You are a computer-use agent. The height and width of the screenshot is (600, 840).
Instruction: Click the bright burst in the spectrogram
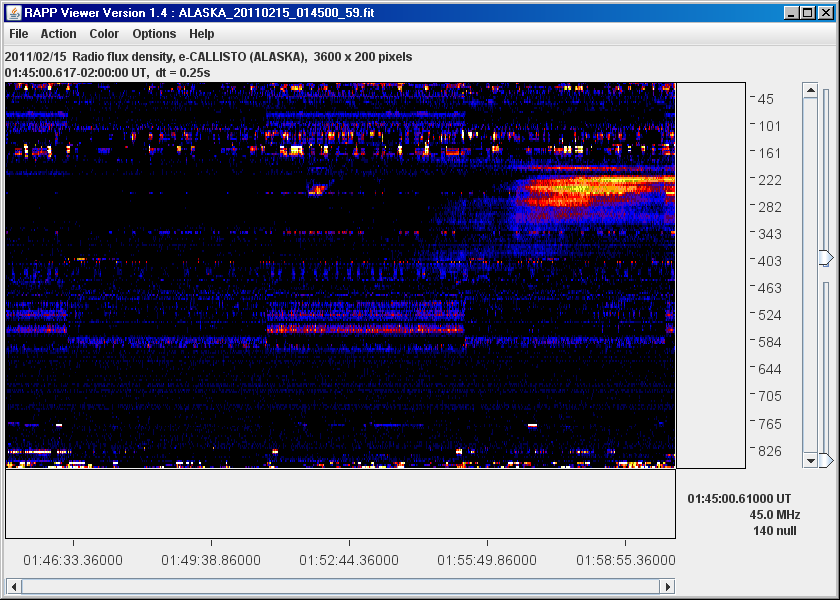tap(595, 189)
